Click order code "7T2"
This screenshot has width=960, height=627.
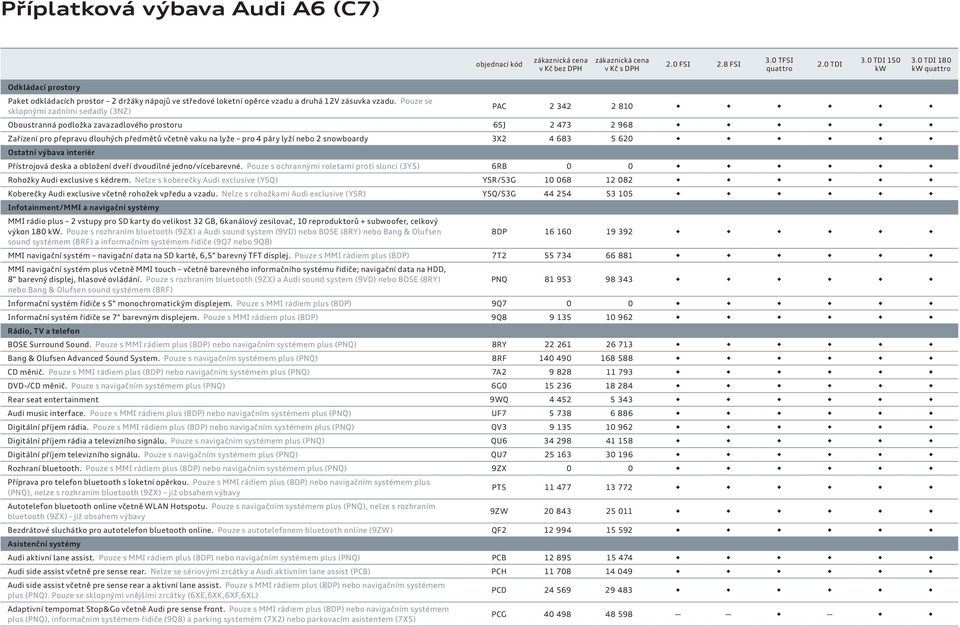(x=499, y=255)
